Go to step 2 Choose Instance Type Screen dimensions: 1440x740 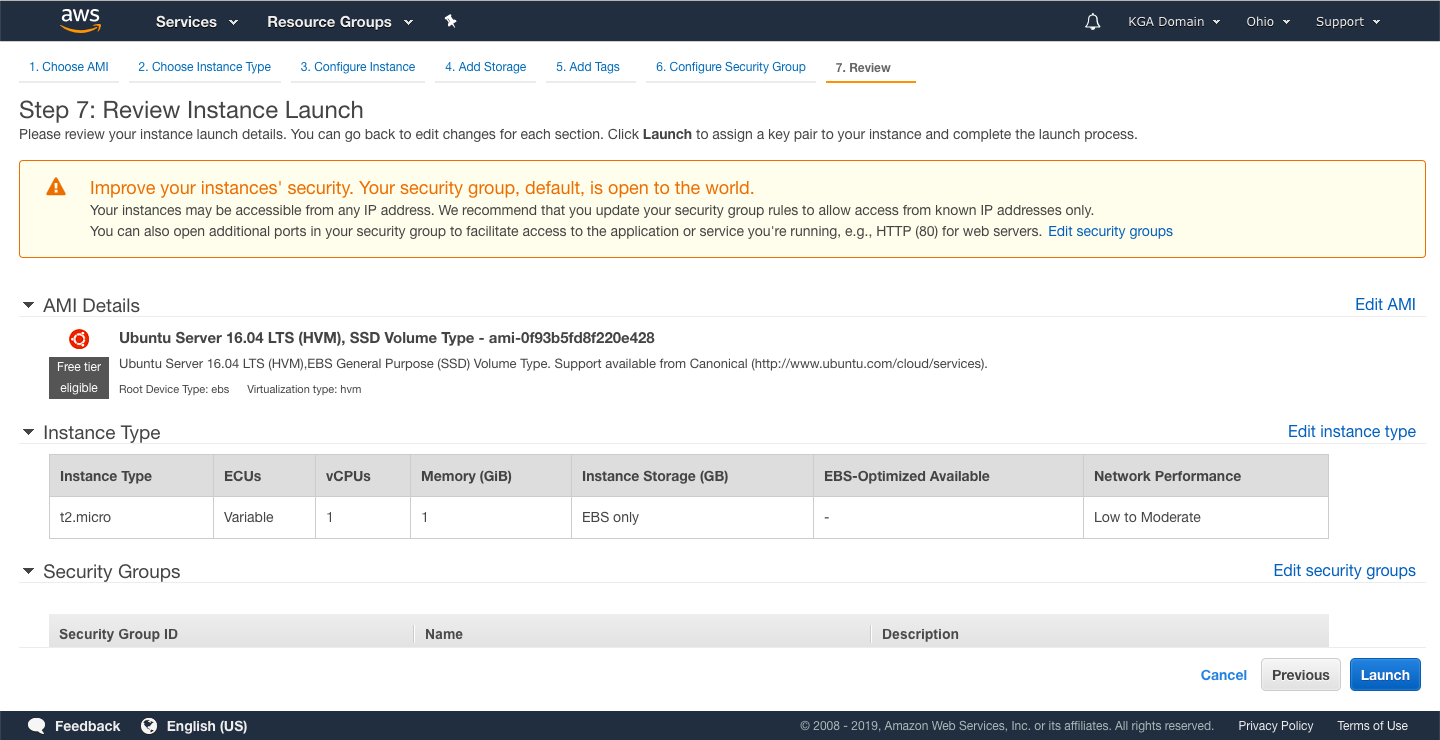point(204,67)
